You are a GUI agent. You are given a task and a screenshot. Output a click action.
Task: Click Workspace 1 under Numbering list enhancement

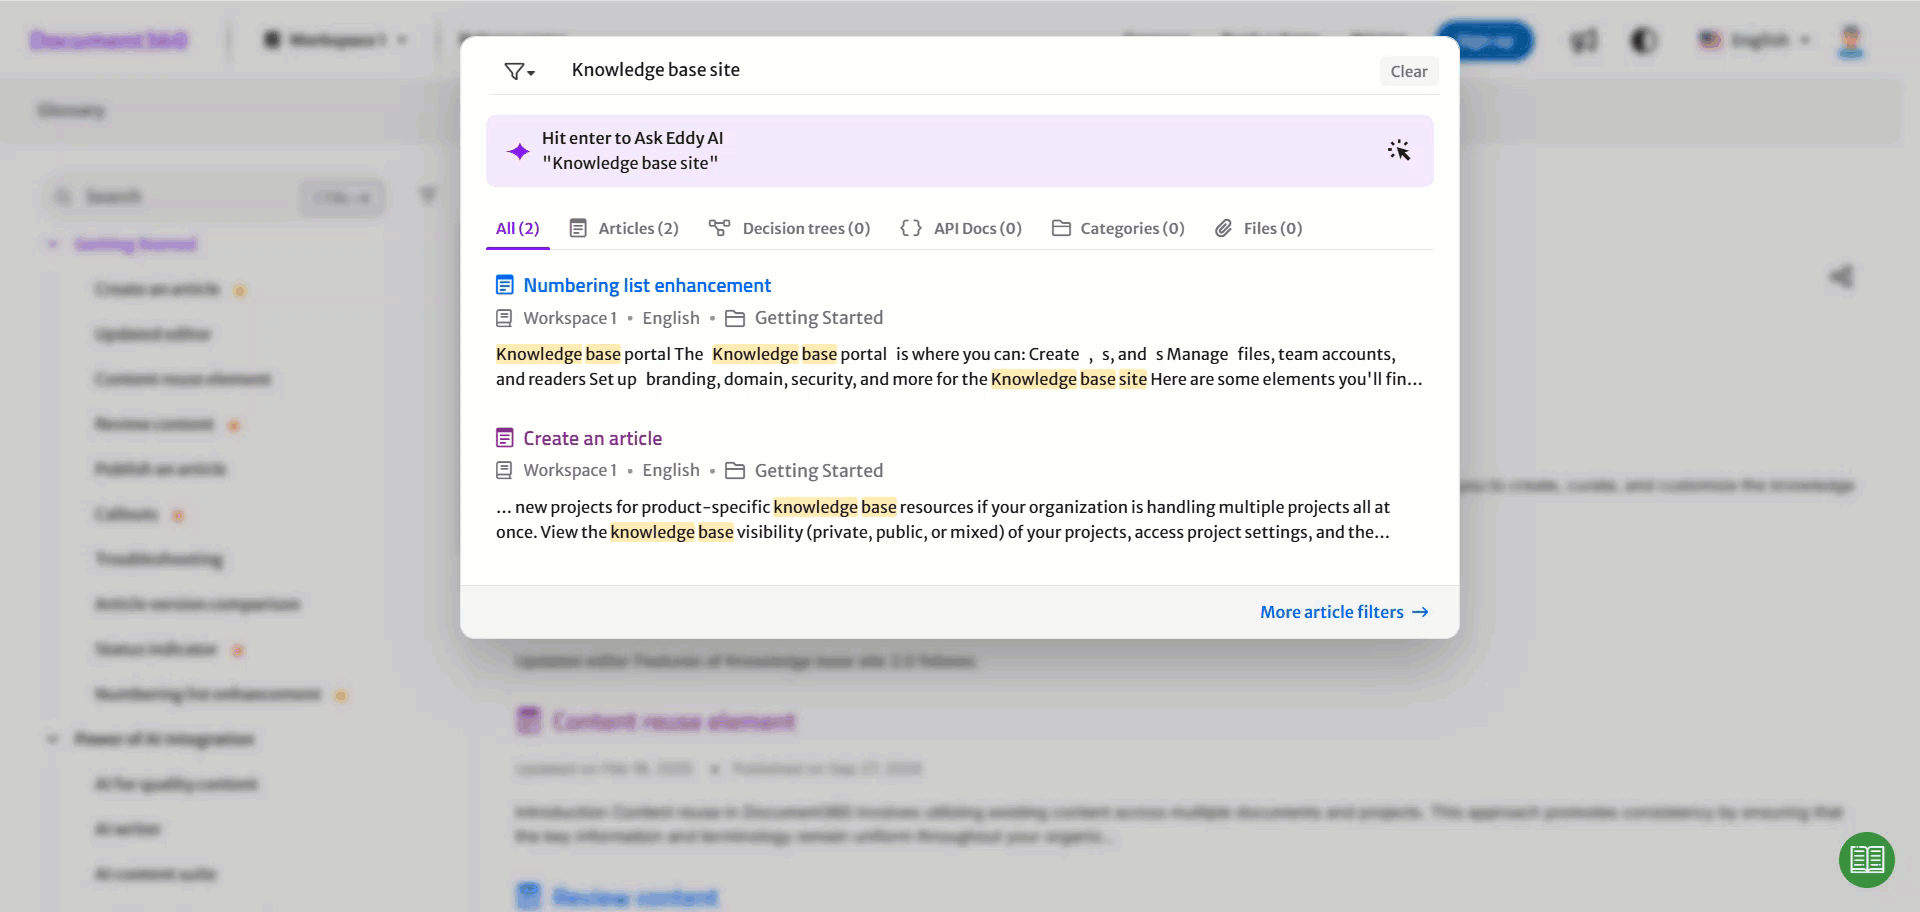click(569, 318)
